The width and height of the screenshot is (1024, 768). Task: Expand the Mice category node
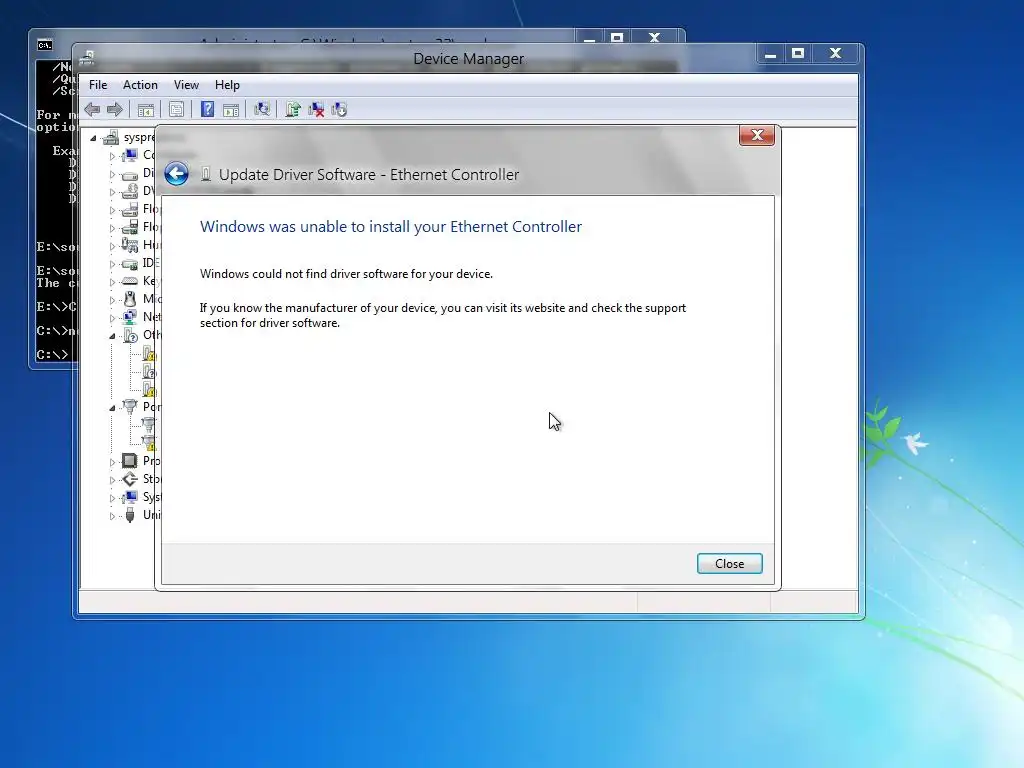click(x=112, y=300)
